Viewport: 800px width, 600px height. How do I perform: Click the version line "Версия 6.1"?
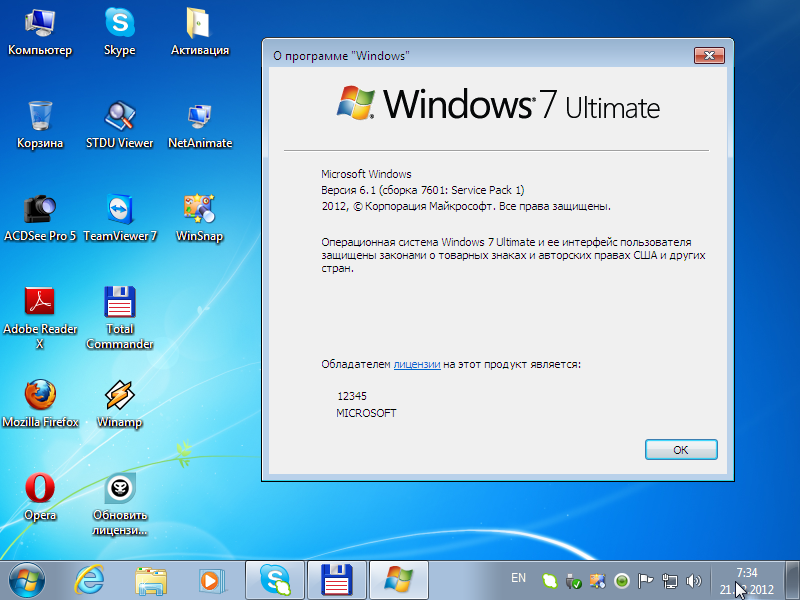click(x=422, y=190)
